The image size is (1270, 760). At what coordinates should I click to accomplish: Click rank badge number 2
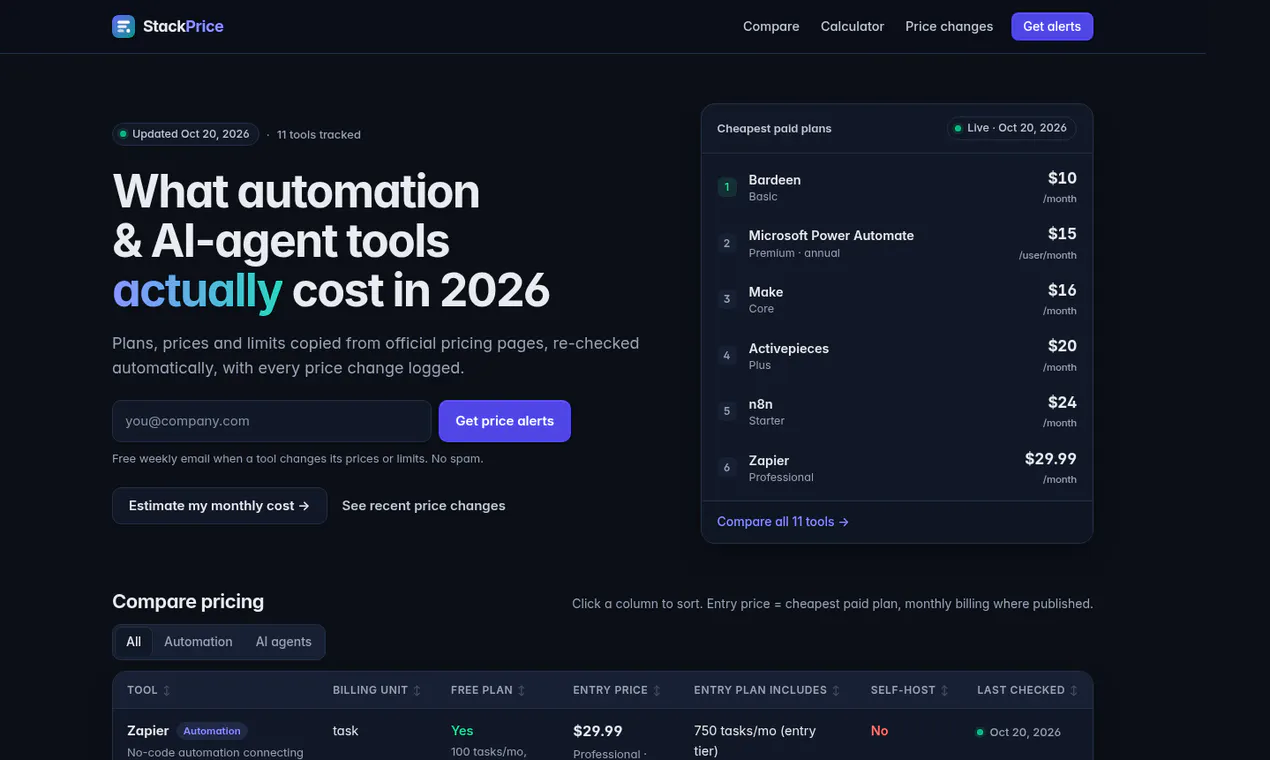coord(727,243)
